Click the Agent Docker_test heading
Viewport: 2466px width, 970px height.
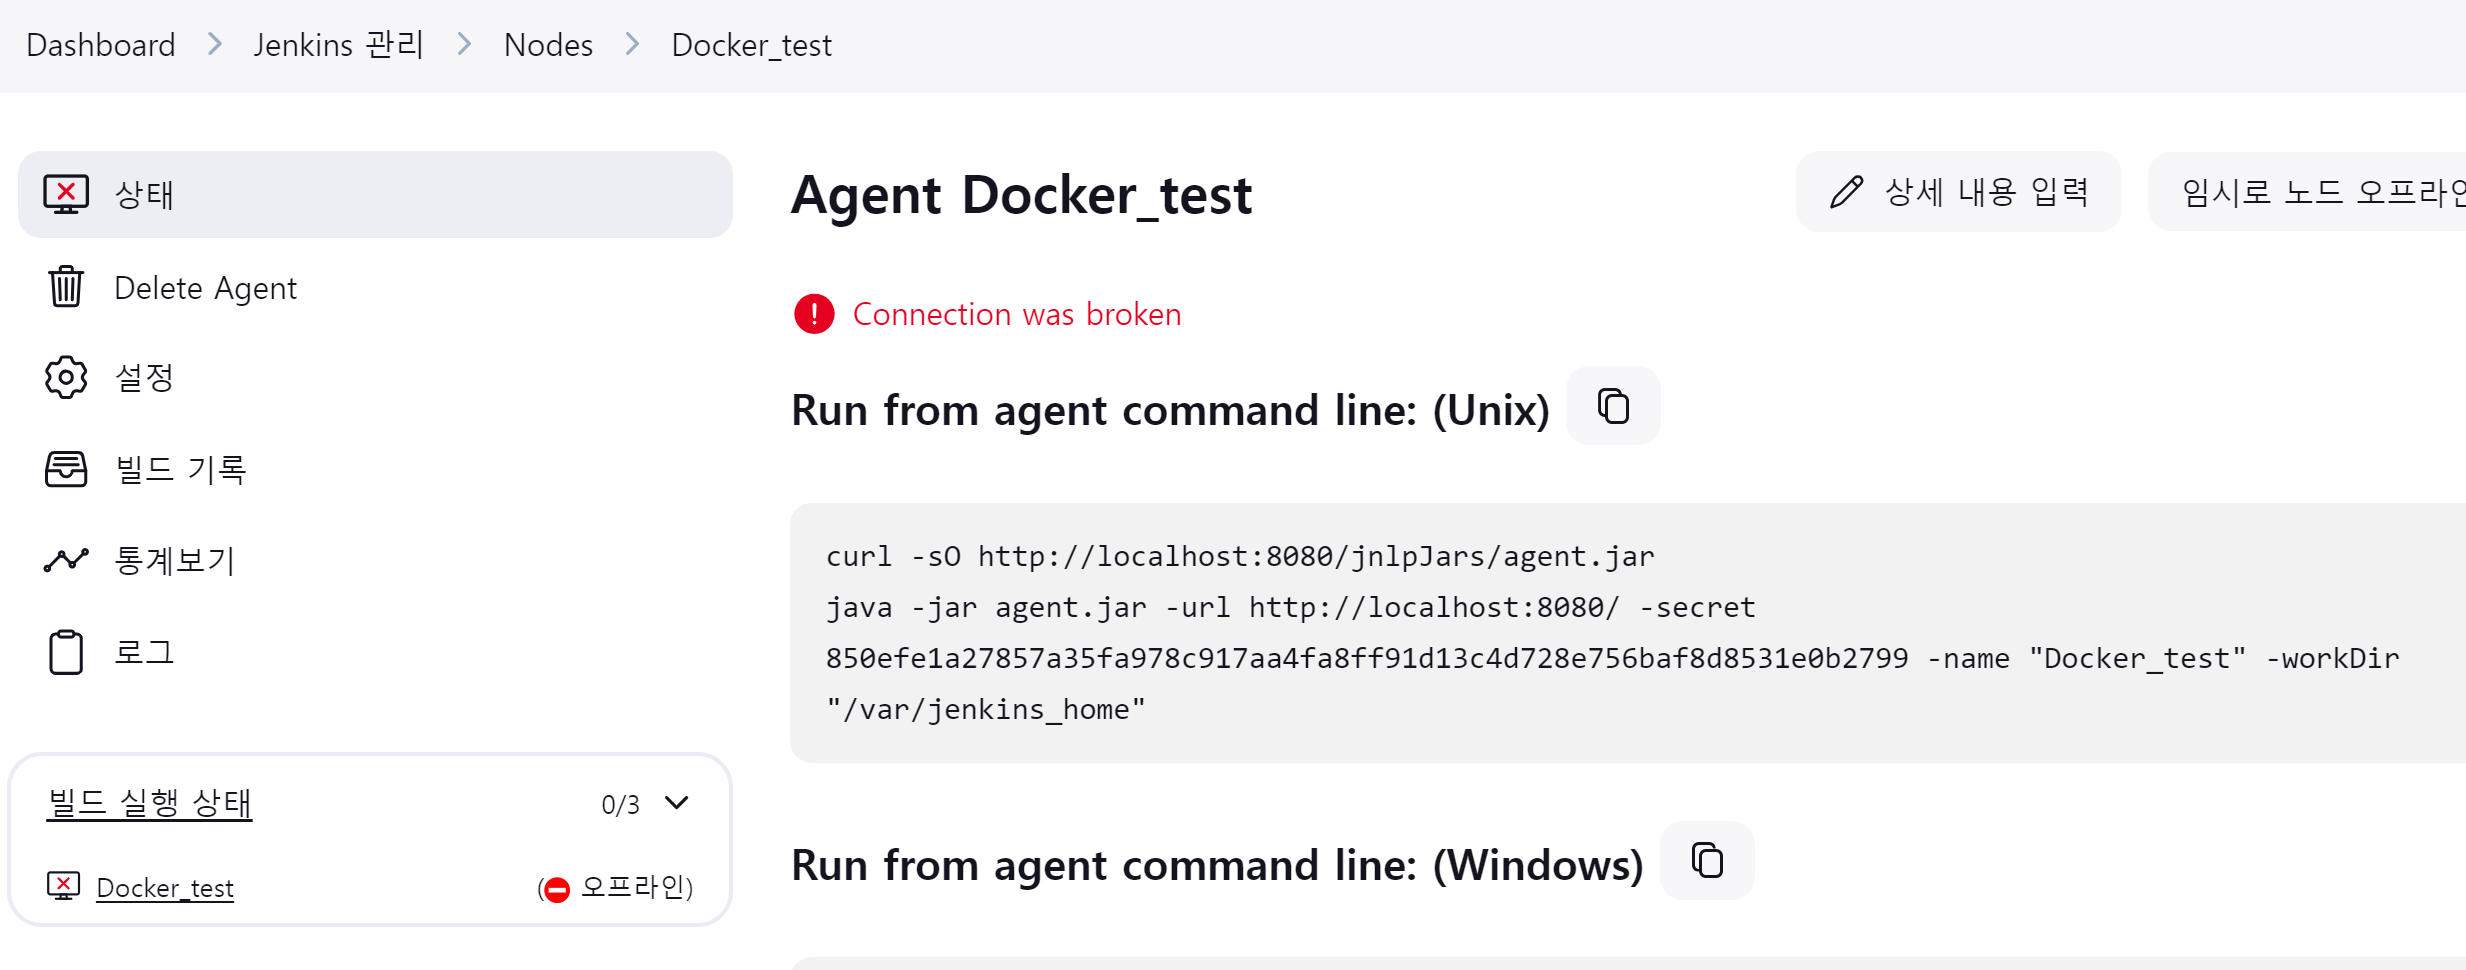point(1021,194)
